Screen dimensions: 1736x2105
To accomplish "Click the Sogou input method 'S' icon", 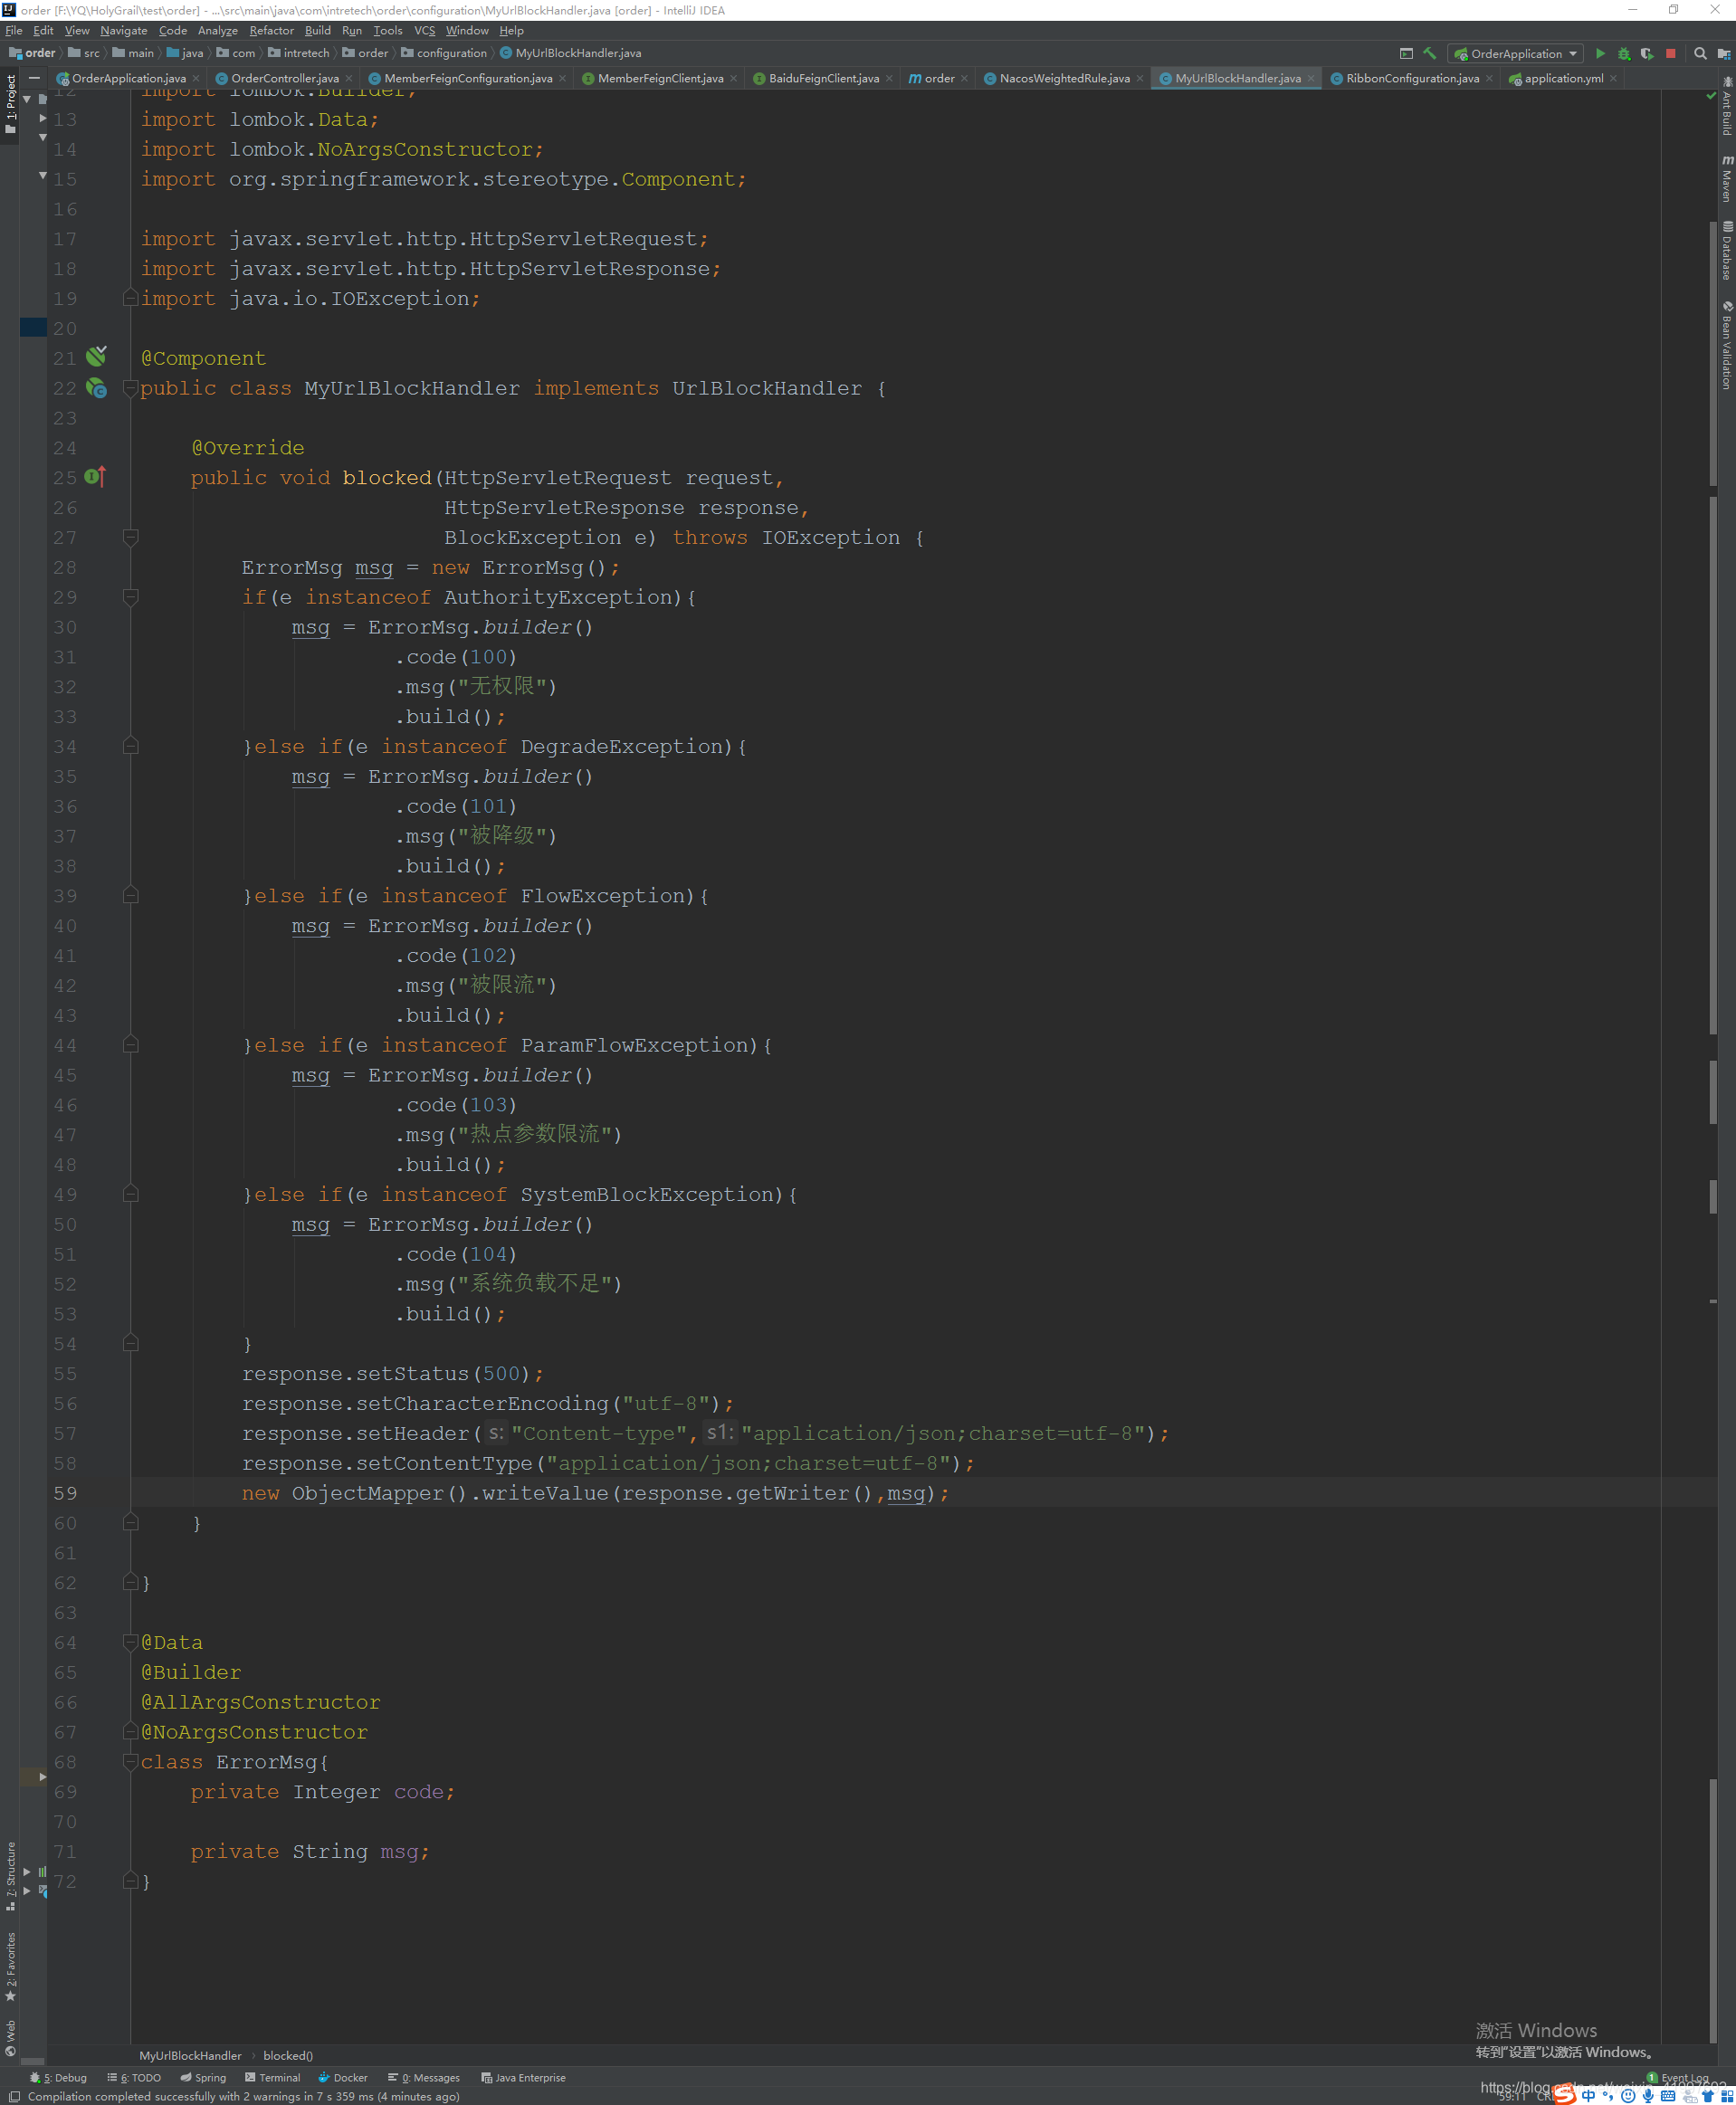I will [x=1565, y=2095].
